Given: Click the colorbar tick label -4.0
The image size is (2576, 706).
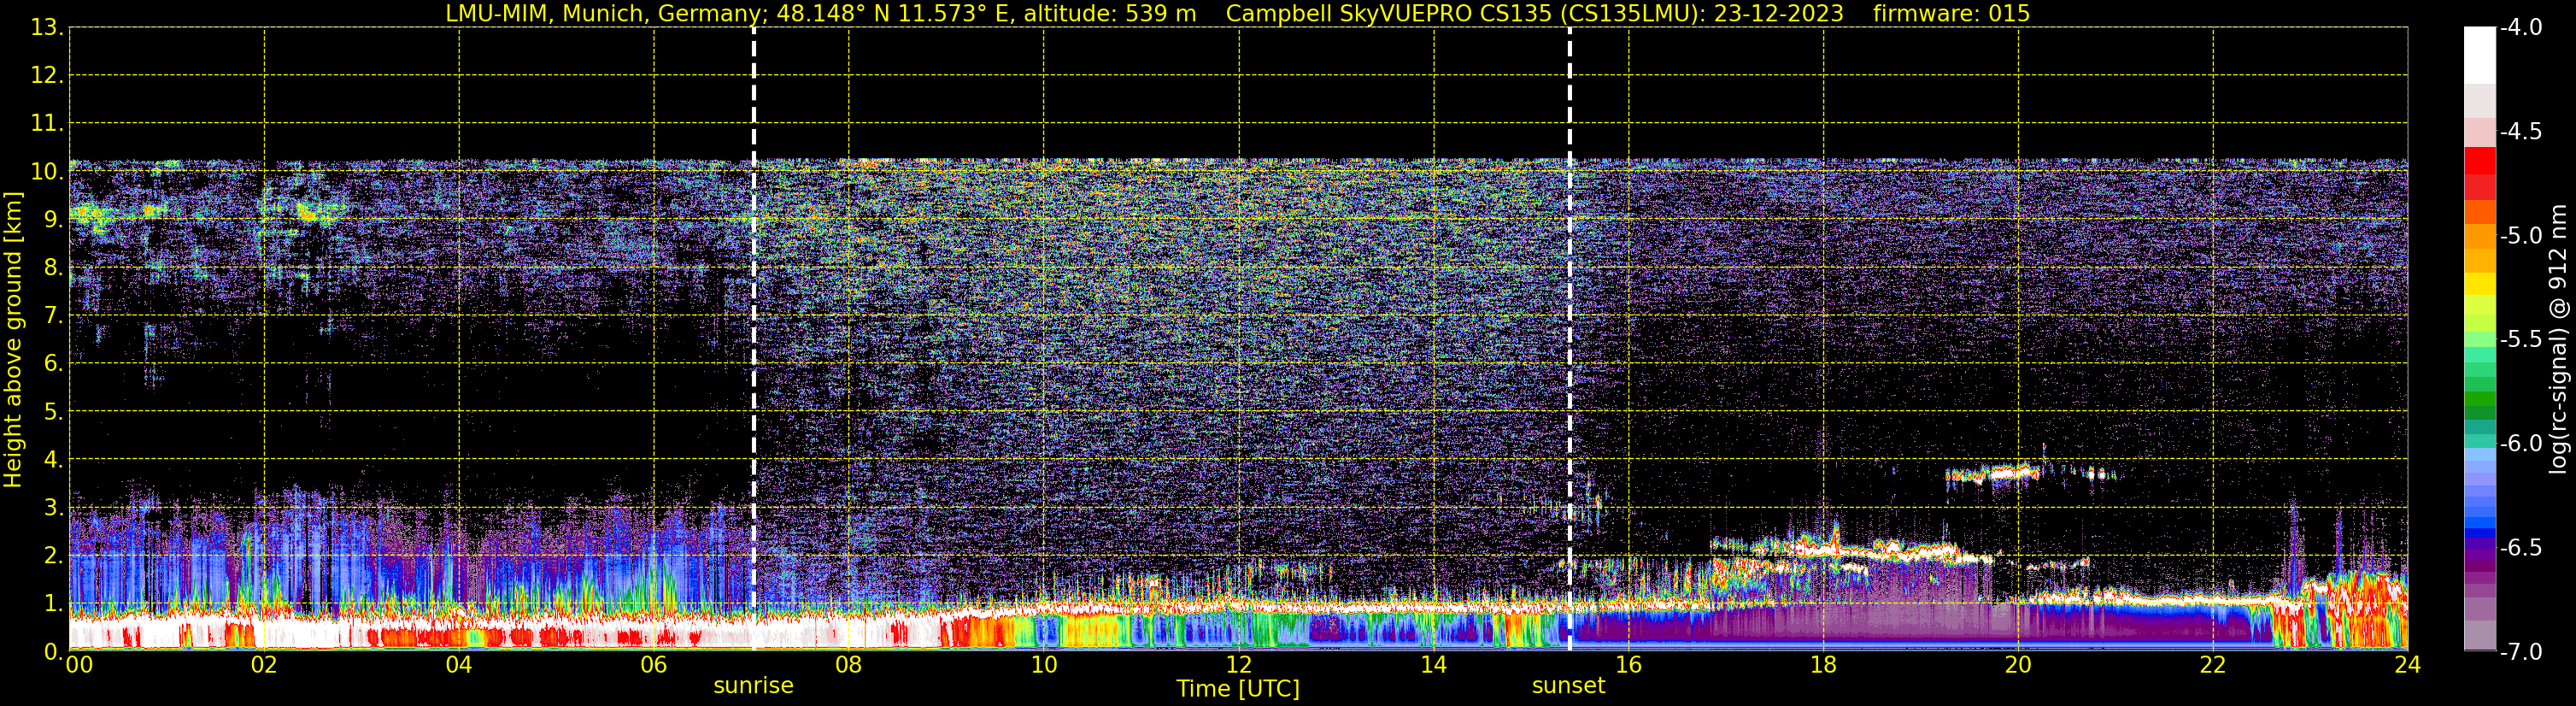Looking at the screenshot, I should 2521,27.
